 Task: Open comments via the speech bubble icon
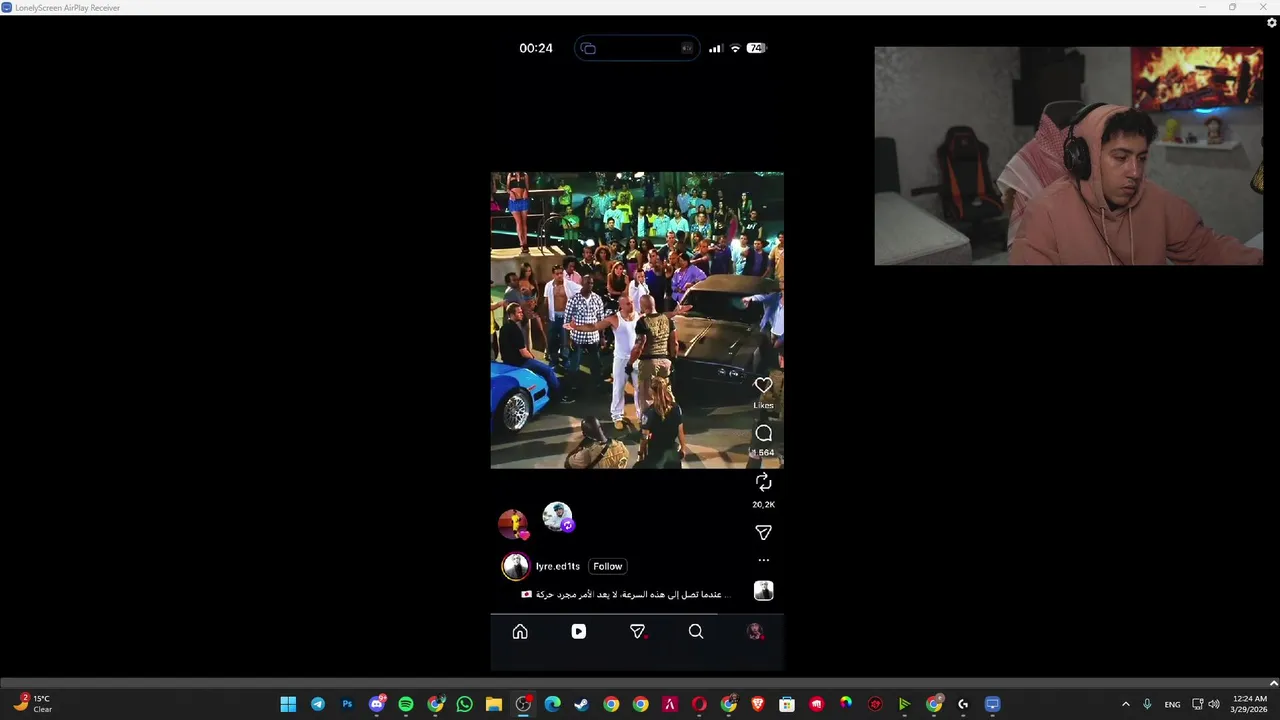763,433
